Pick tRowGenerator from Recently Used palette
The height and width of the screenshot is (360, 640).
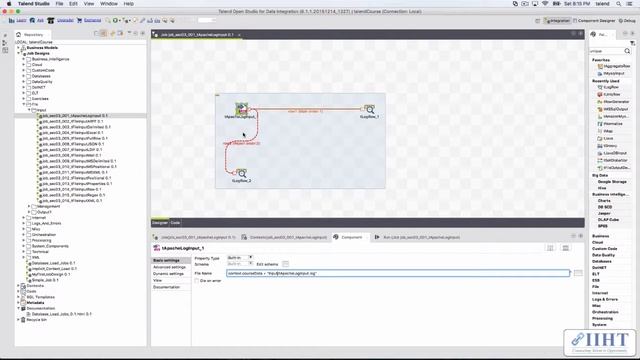(613, 102)
